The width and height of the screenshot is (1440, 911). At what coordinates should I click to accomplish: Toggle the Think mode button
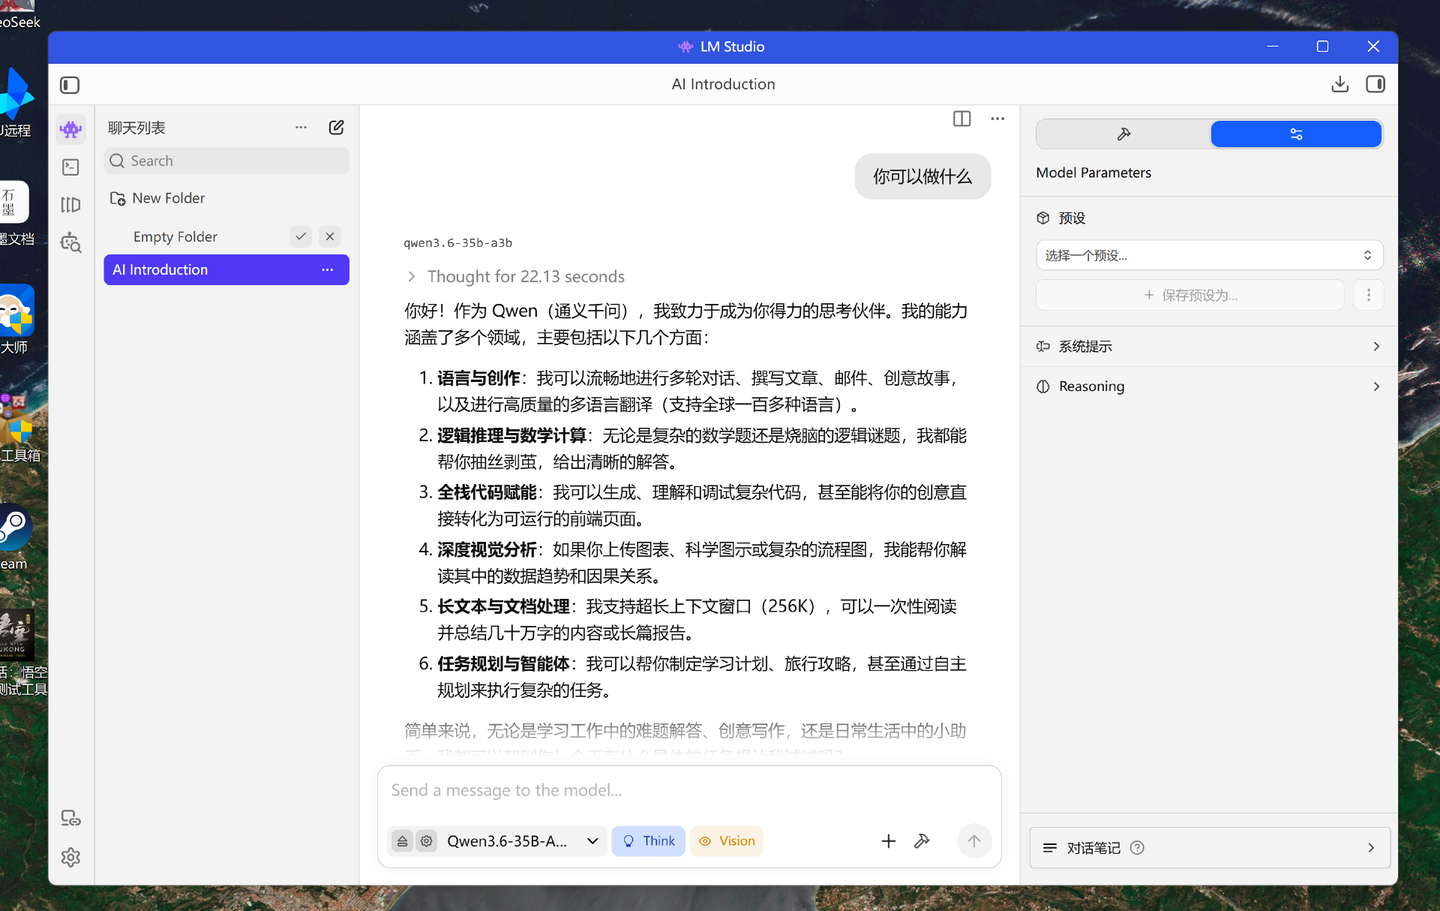click(x=648, y=841)
